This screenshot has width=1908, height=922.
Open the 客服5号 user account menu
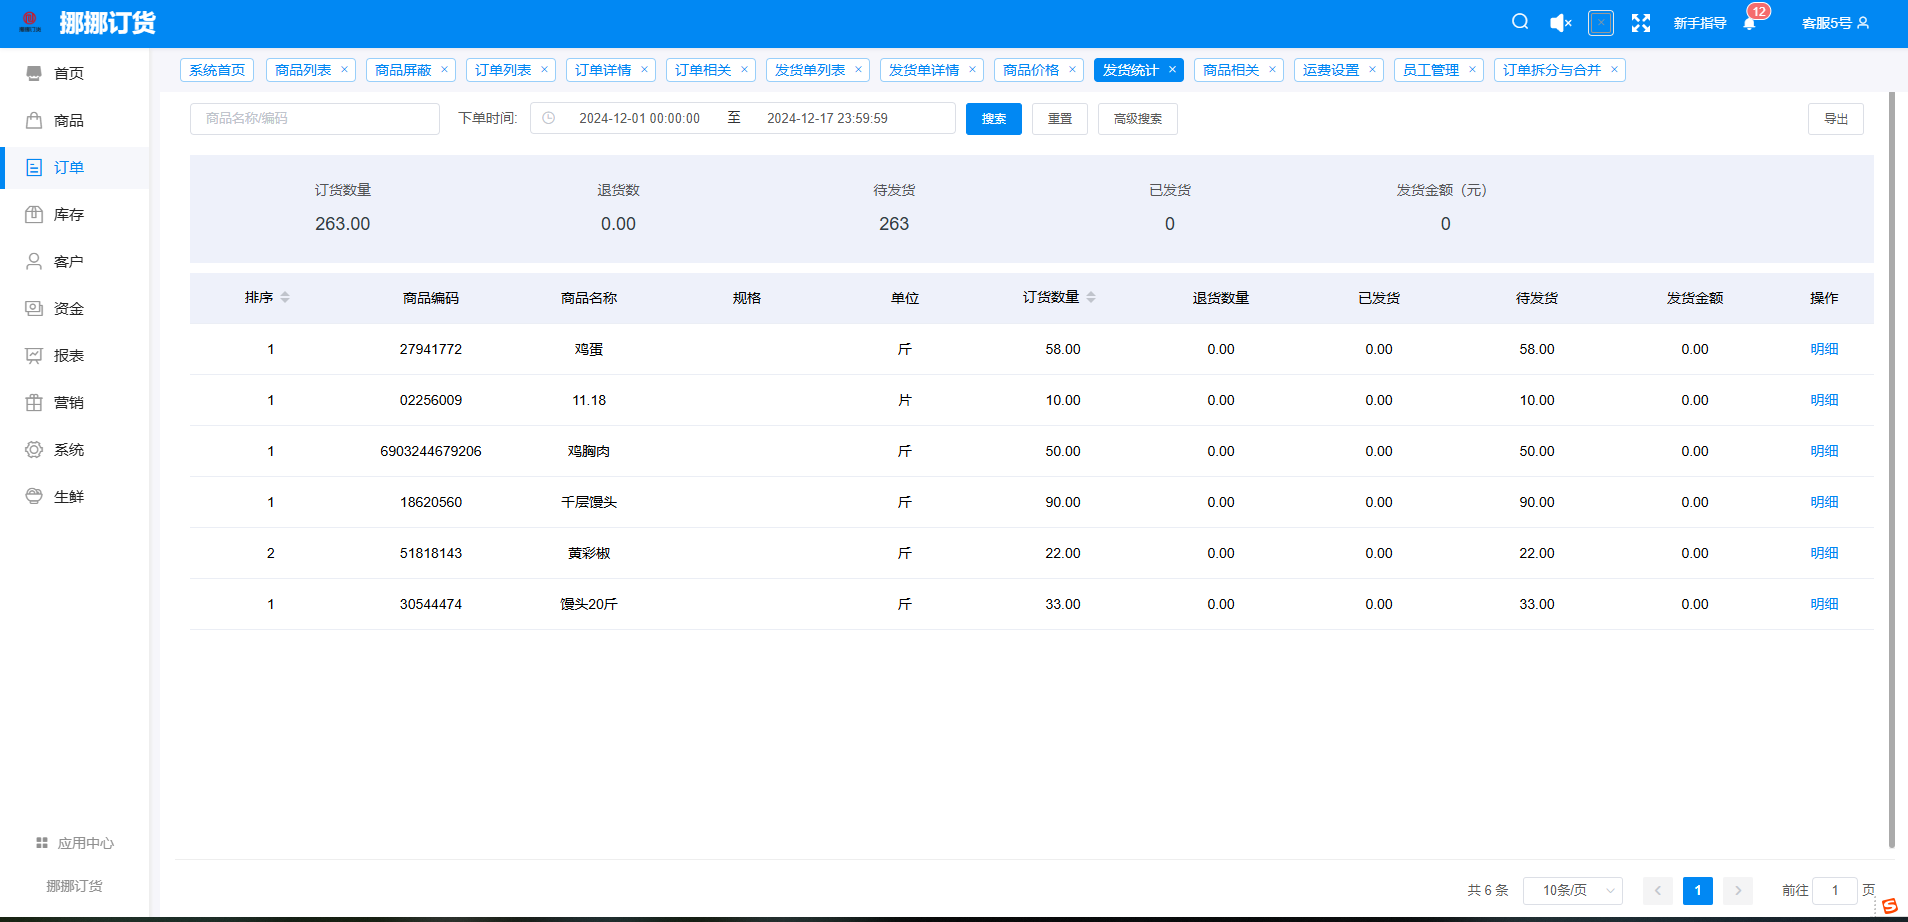pyautogui.click(x=1835, y=23)
